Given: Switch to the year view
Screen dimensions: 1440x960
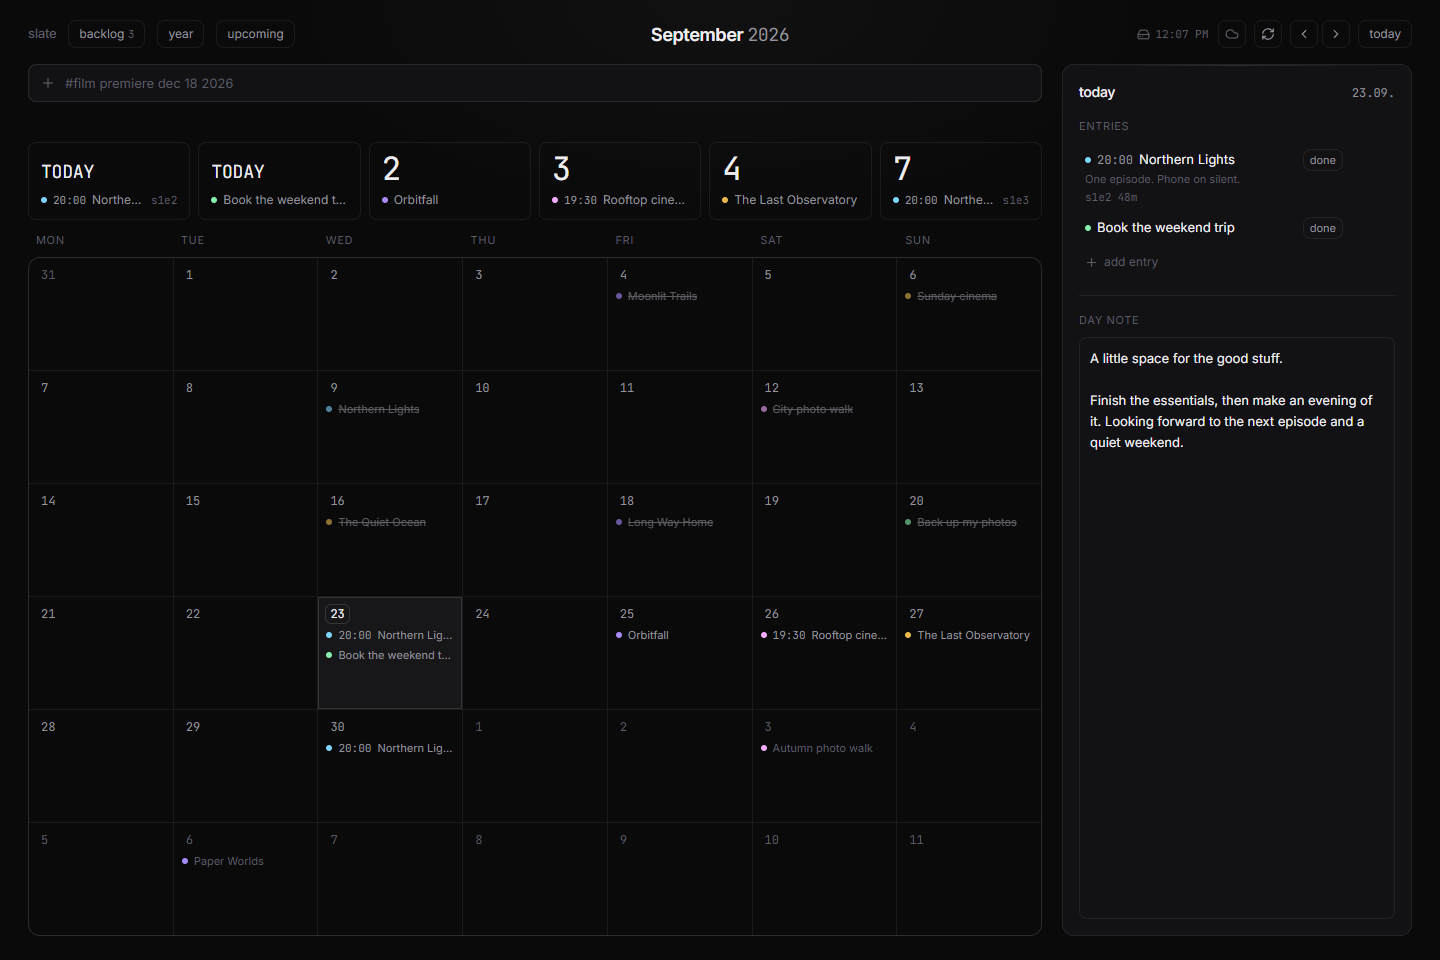Looking at the screenshot, I should 181,34.
